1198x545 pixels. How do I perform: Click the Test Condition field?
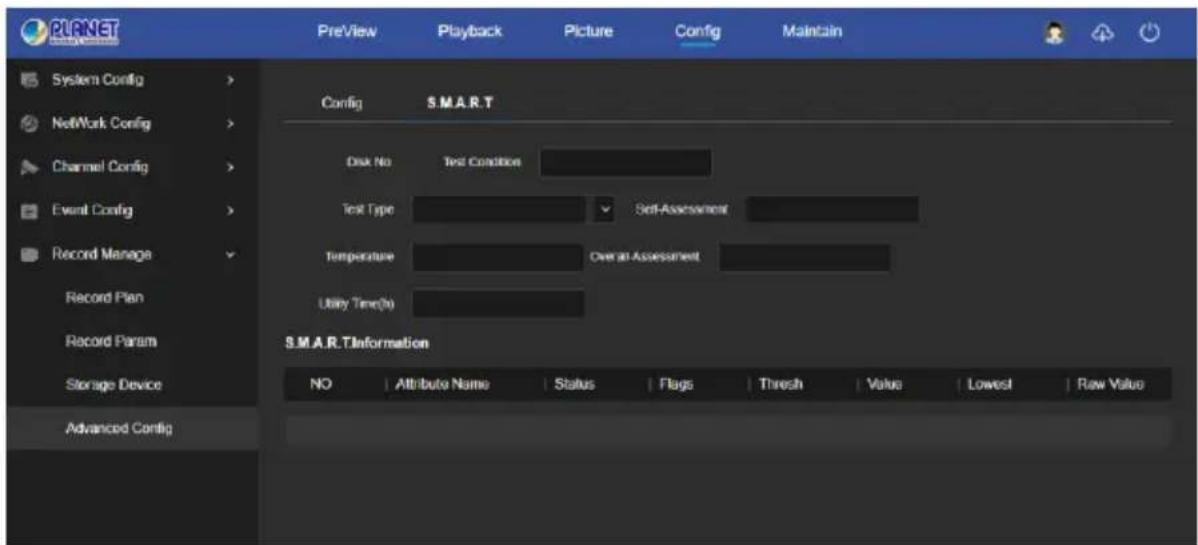(x=626, y=163)
